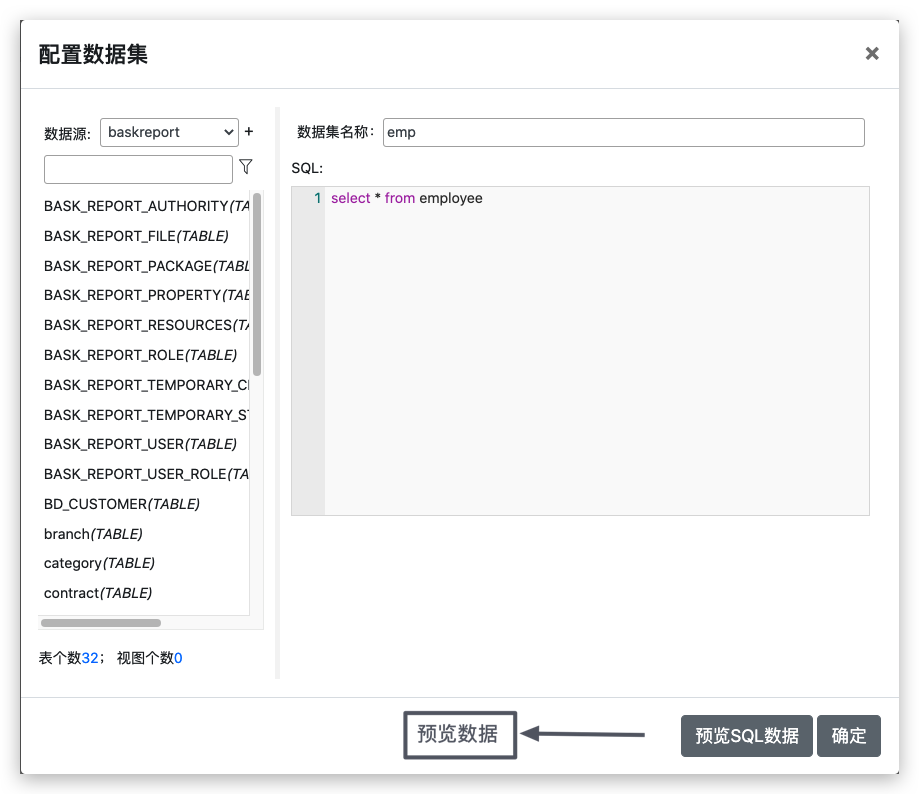Select BASK_REPORT_FILE table
The width and height of the screenshot is (919, 794).
pyautogui.click(x=136, y=236)
